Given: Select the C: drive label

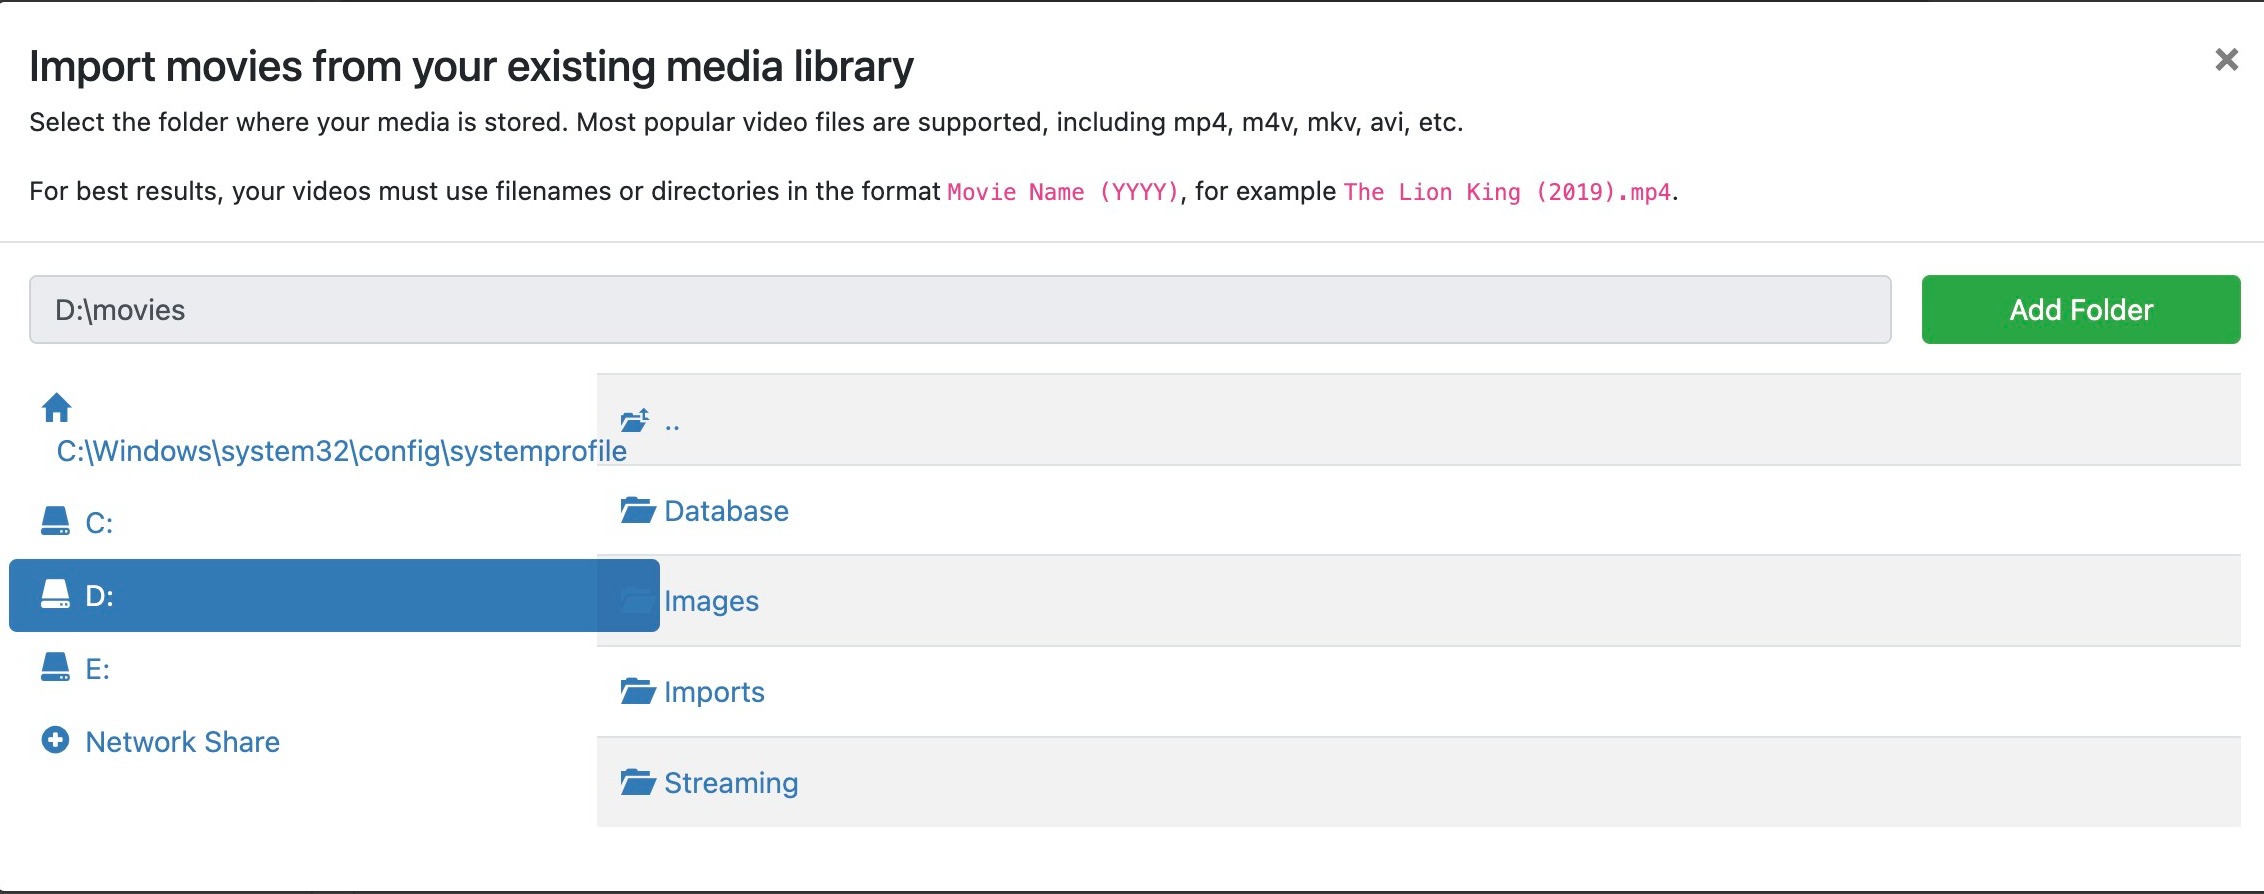Looking at the screenshot, I should point(99,523).
